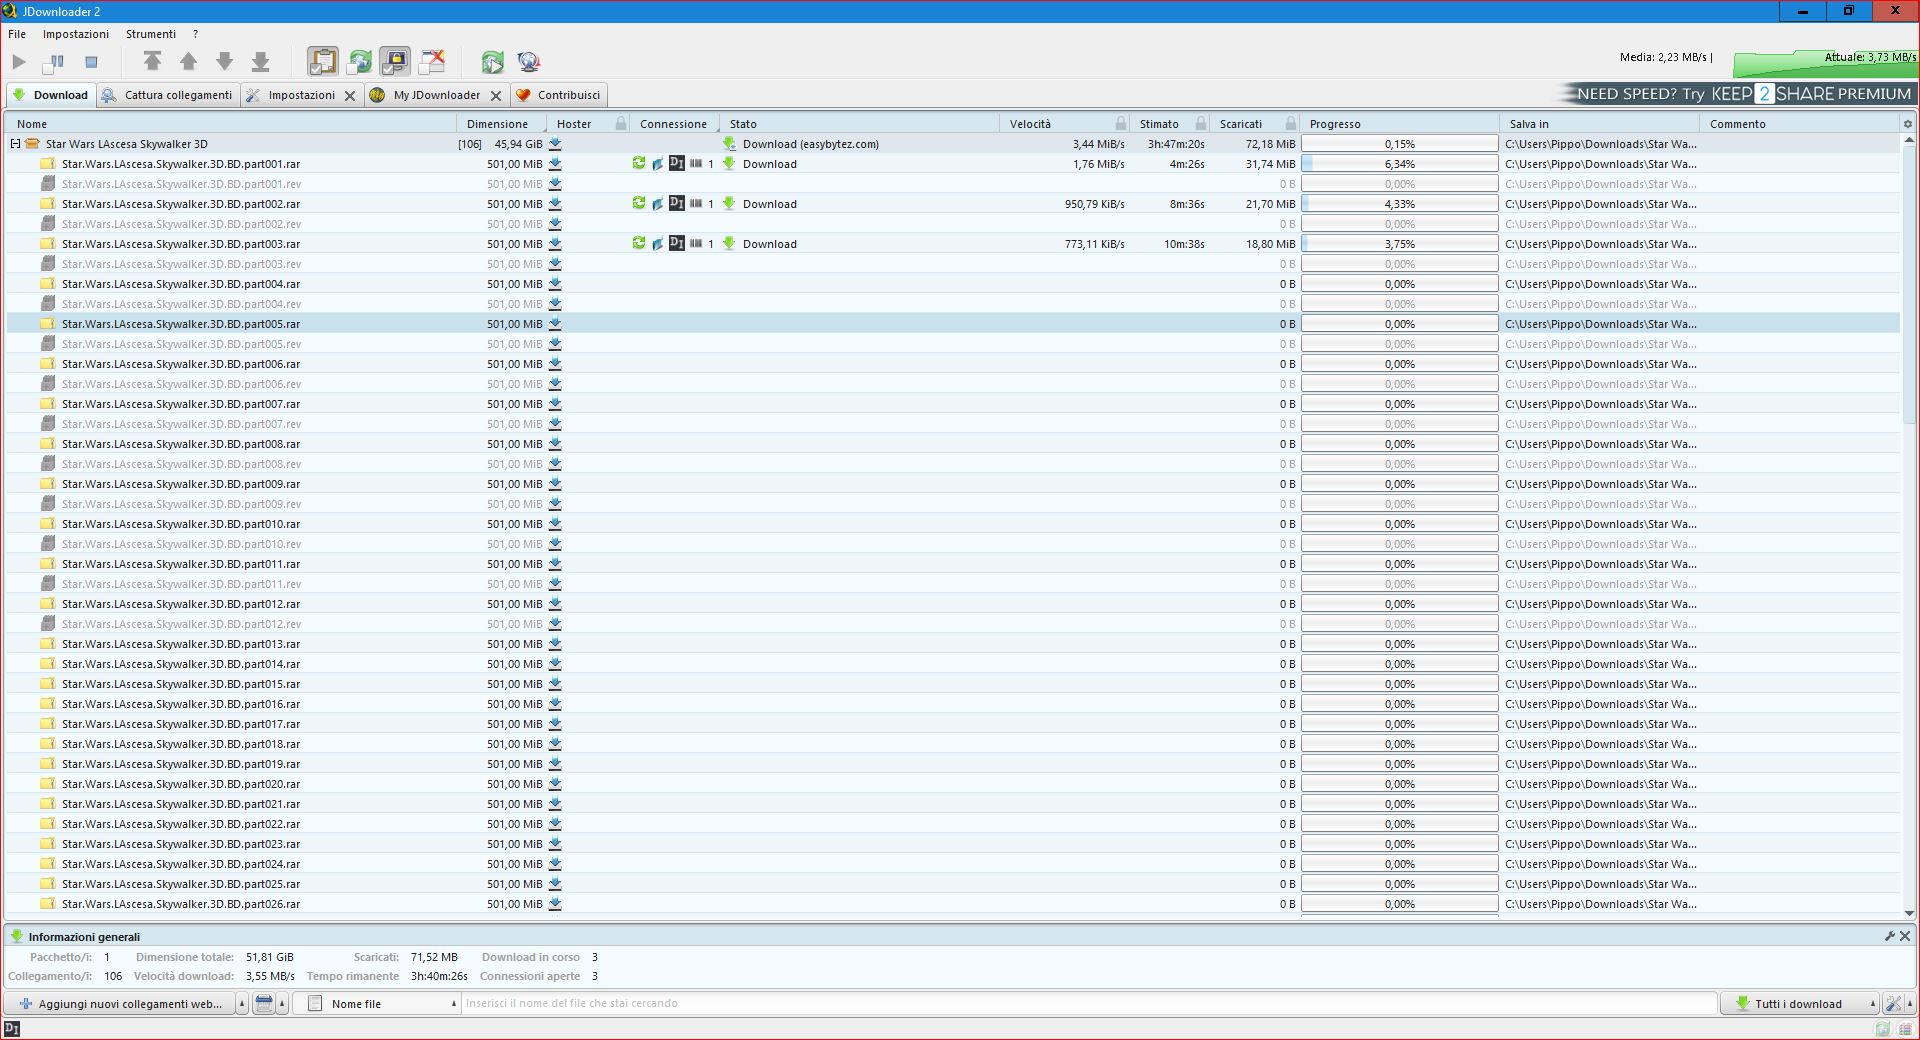Focus the file name search field
The width and height of the screenshot is (1920, 1040).
(1088, 1003)
